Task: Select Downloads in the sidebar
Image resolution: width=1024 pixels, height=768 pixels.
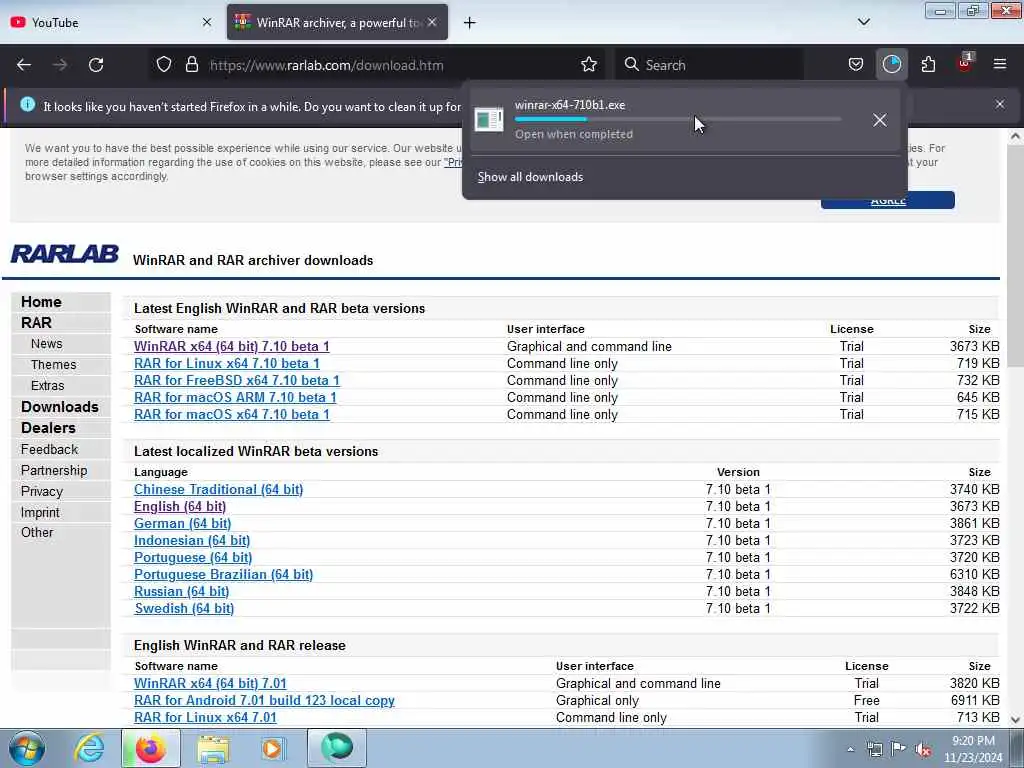Action: pyautogui.click(x=59, y=407)
